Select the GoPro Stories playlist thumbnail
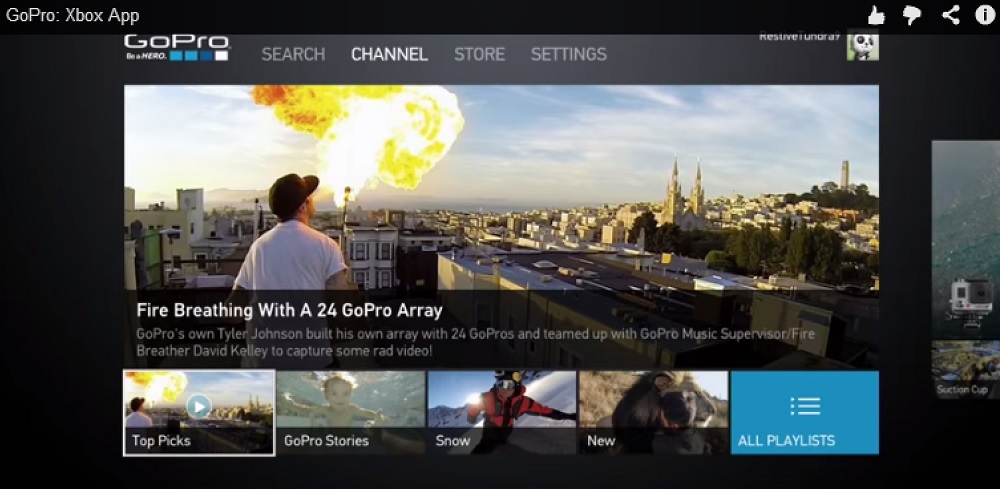This screenshot has height=489, width=1000. tap(351, 412)
